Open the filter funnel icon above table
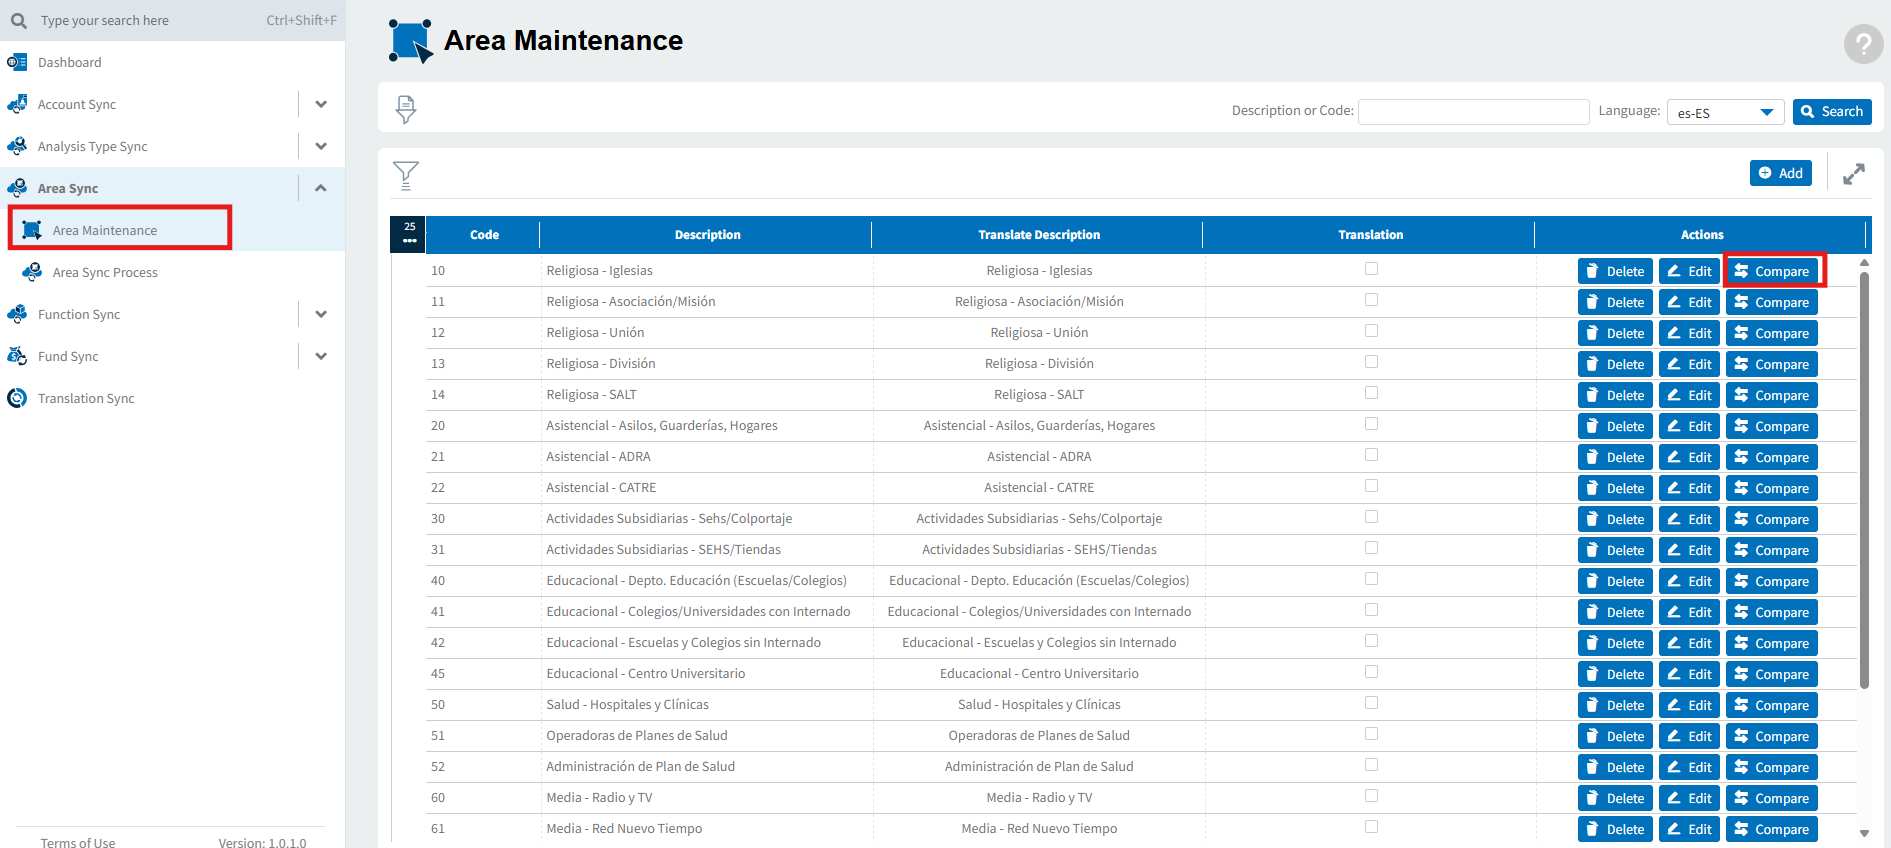 [x=405, y=176]
